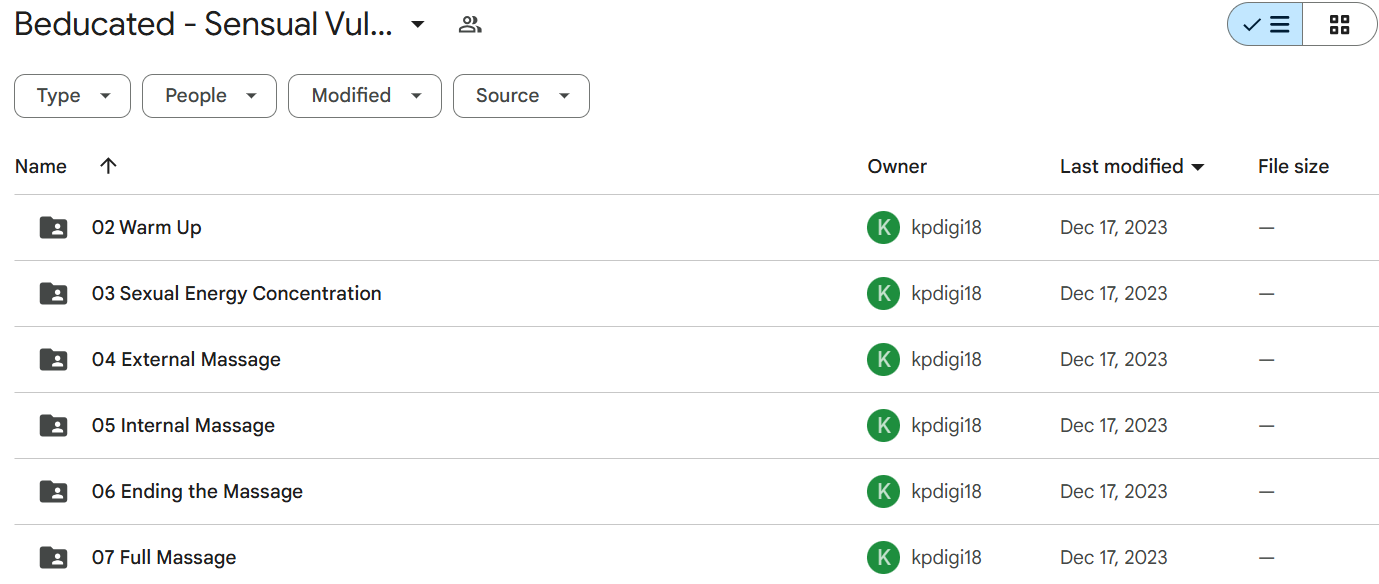The height and width of the screenshot is (584, 1379).
Task: Open the People filter dropdown
Action: pos(209,96)
